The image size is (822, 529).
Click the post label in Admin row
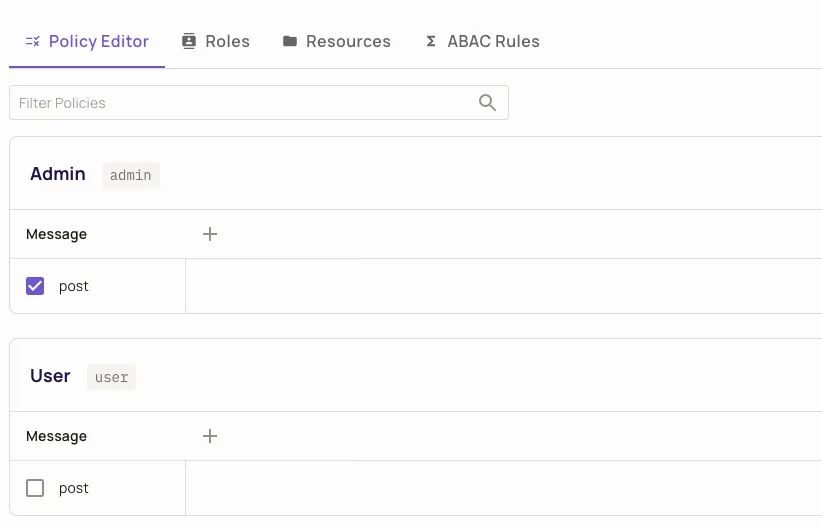[x=74, y=286]
